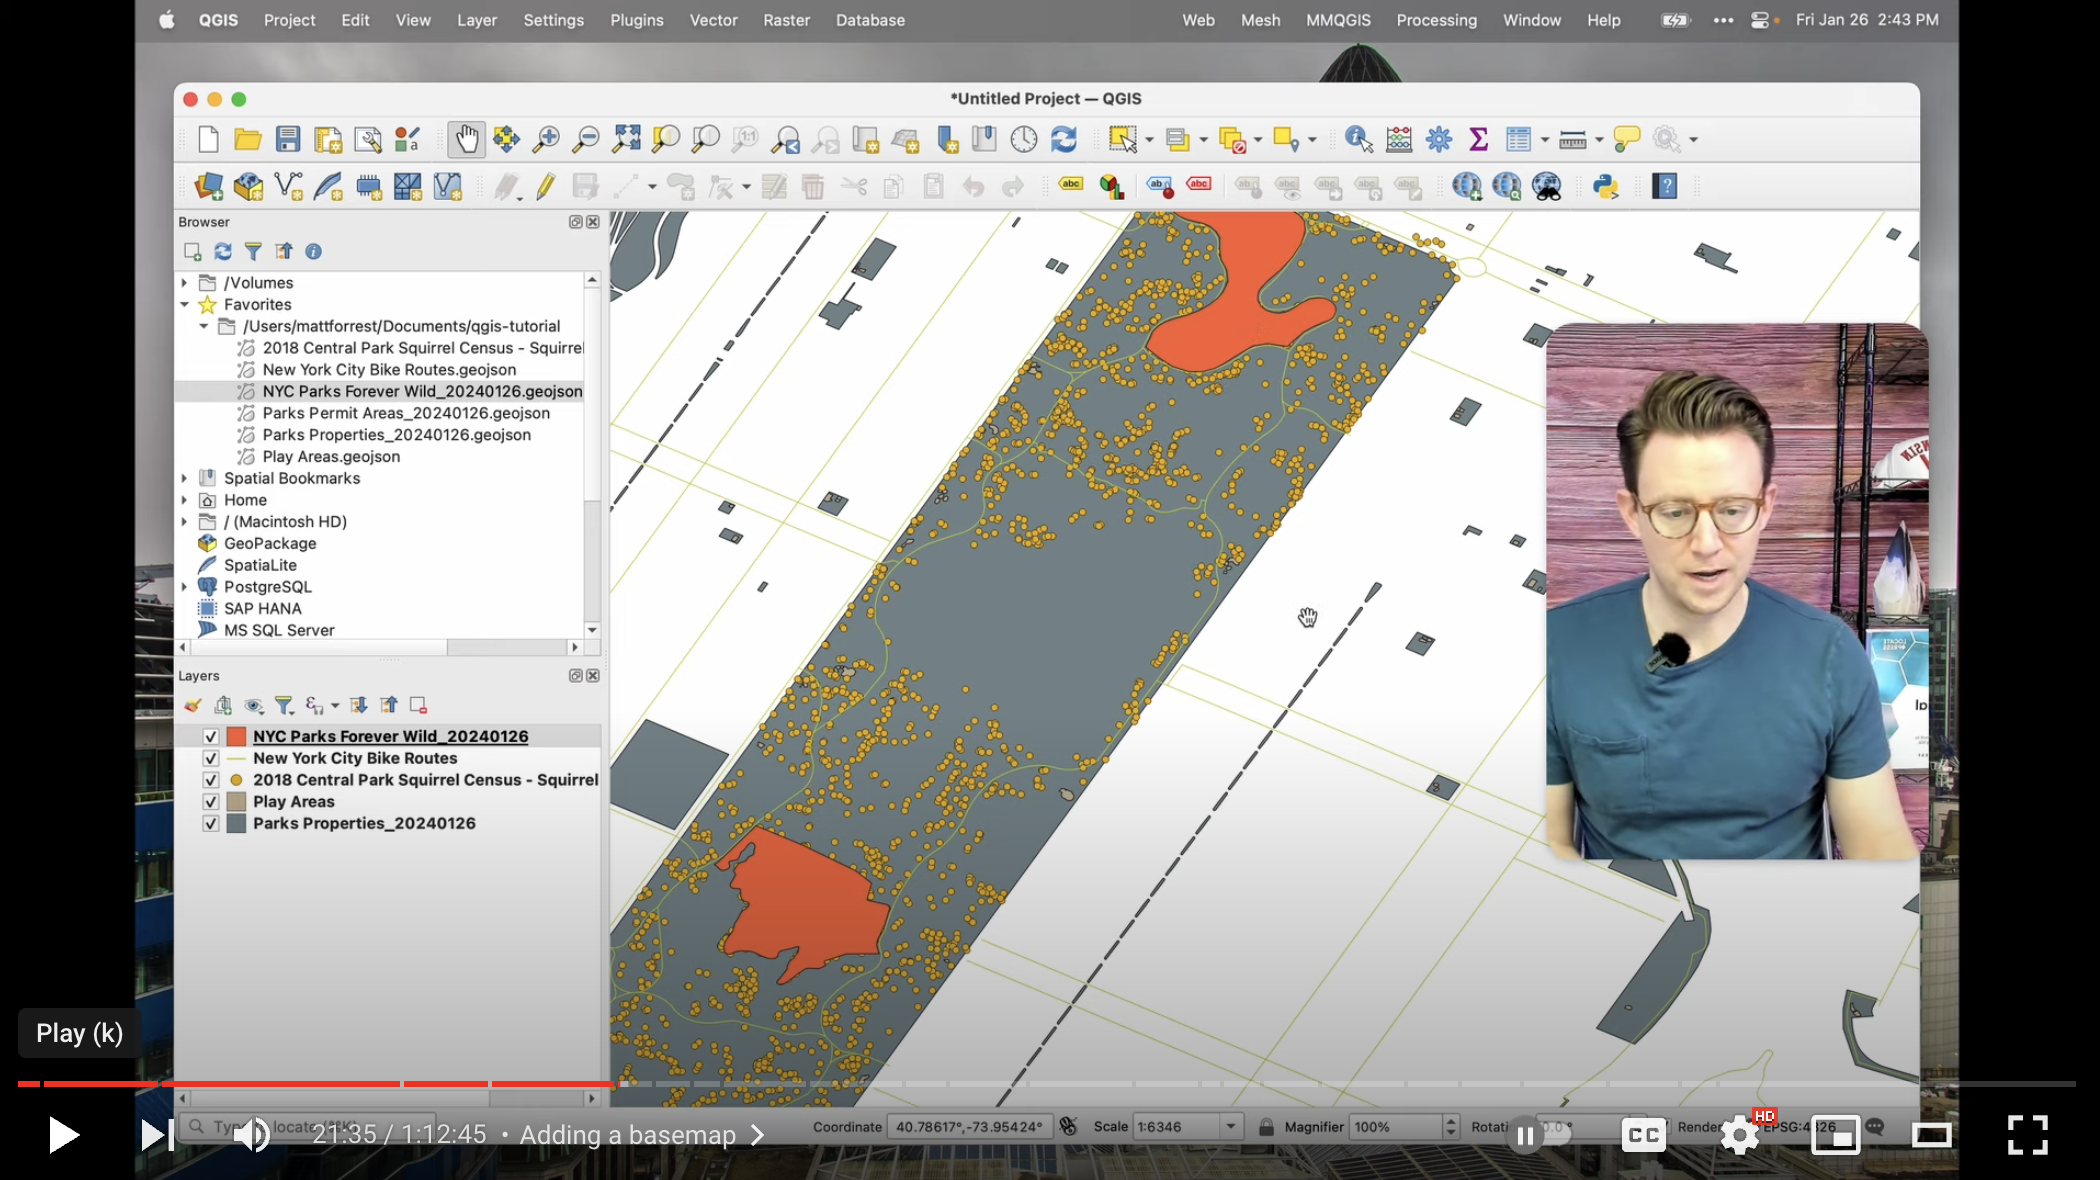This screenshot has width=2100, height=1180.
Task: Open the Python console icon
Action: pyautogui.click(x=1606, y=186)
